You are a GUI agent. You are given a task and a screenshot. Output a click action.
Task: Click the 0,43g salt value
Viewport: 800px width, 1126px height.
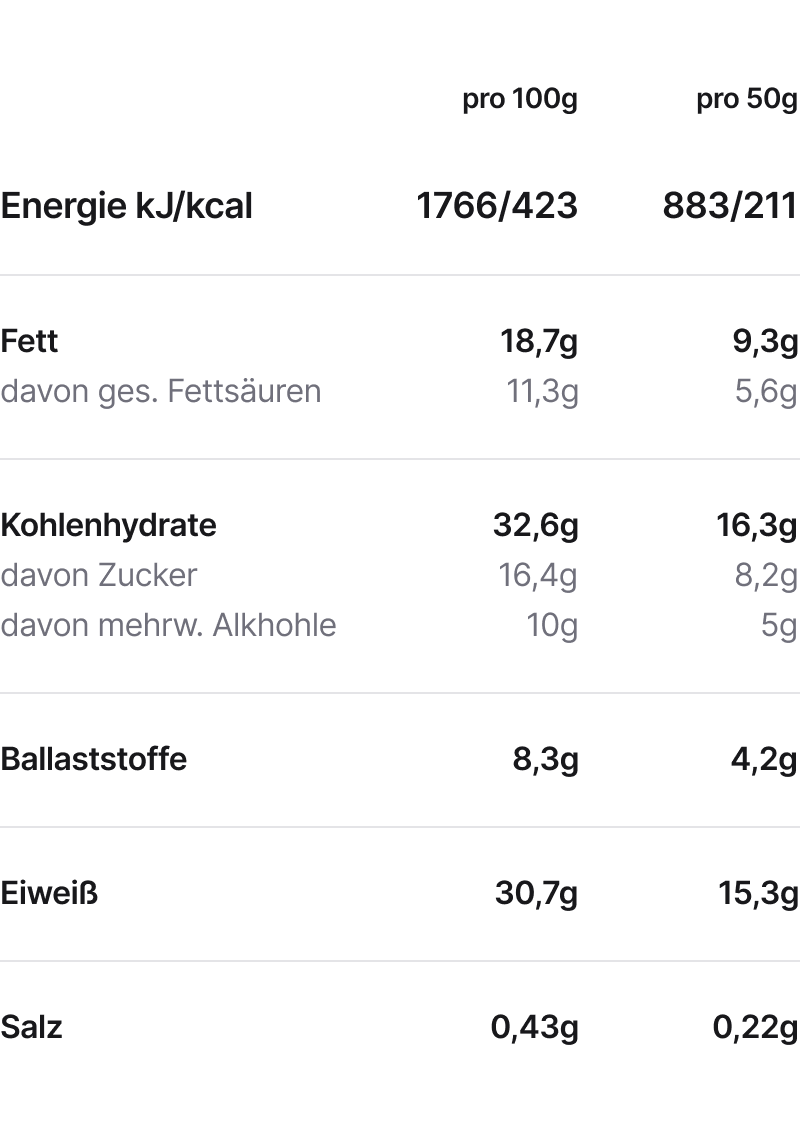[x=534, y=1028]
